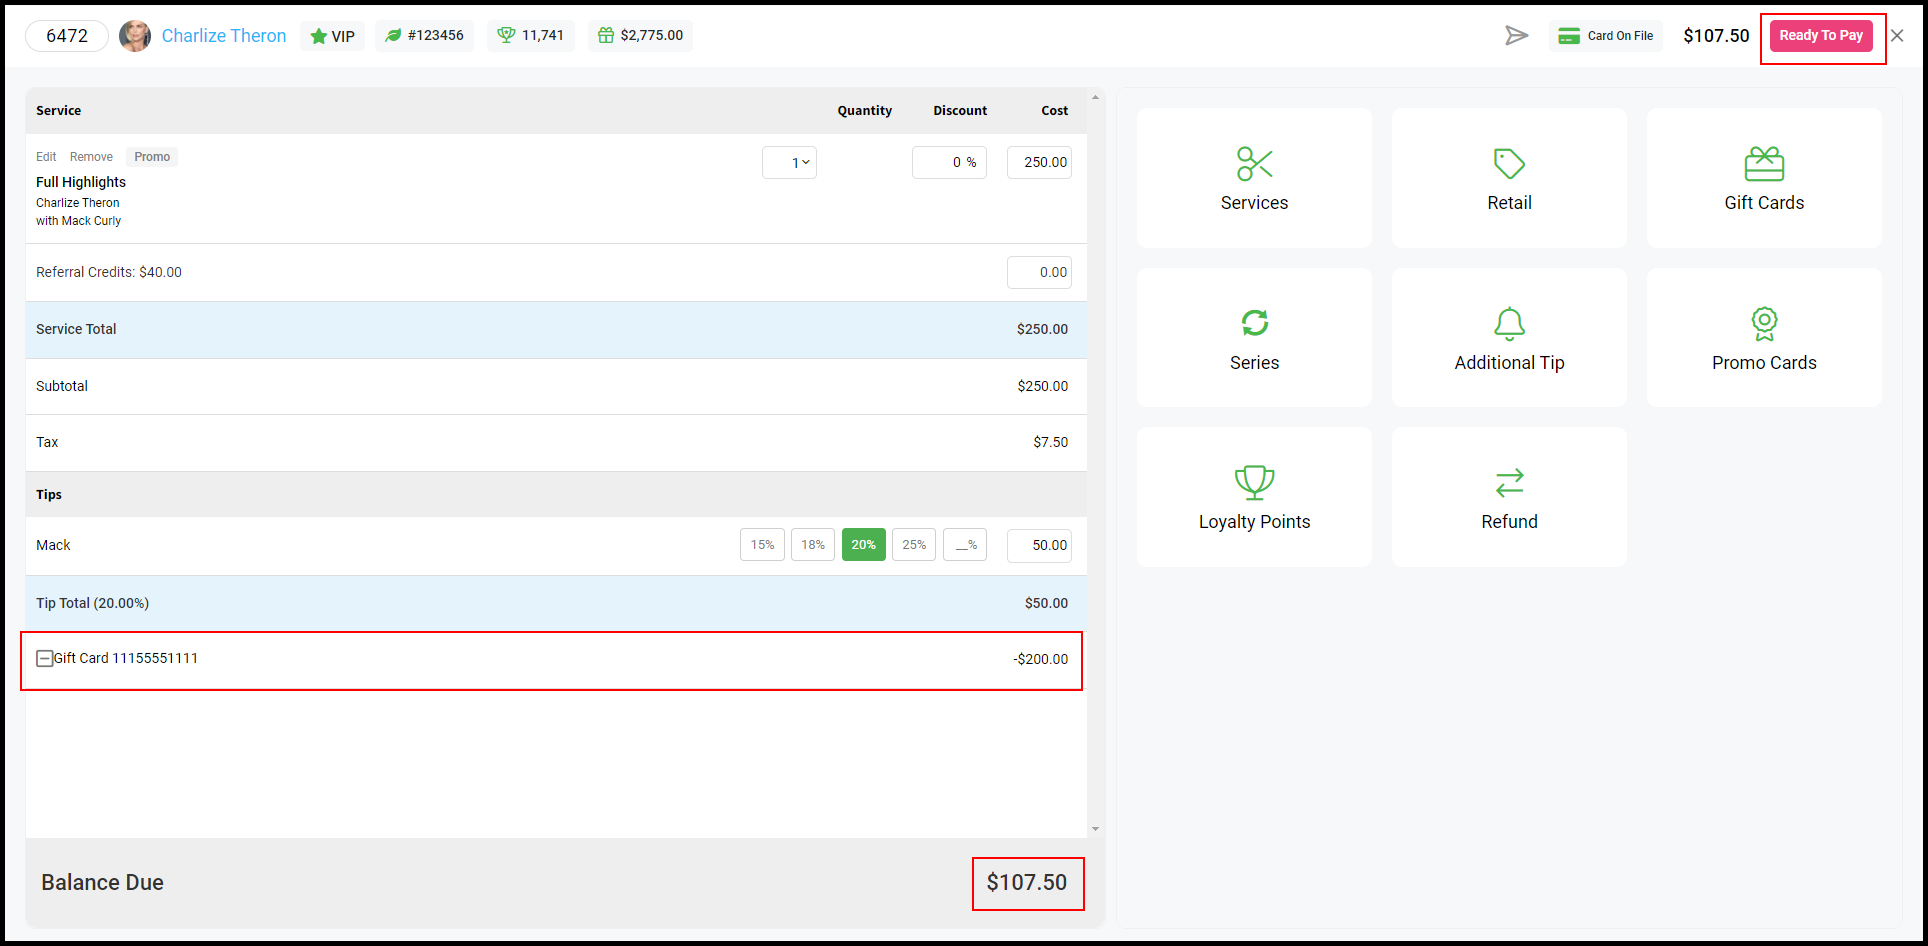The width and height of the screenshot is (1928, 946).
Task: Click the Referral Credits amount field
Action: pos(1039,272)
